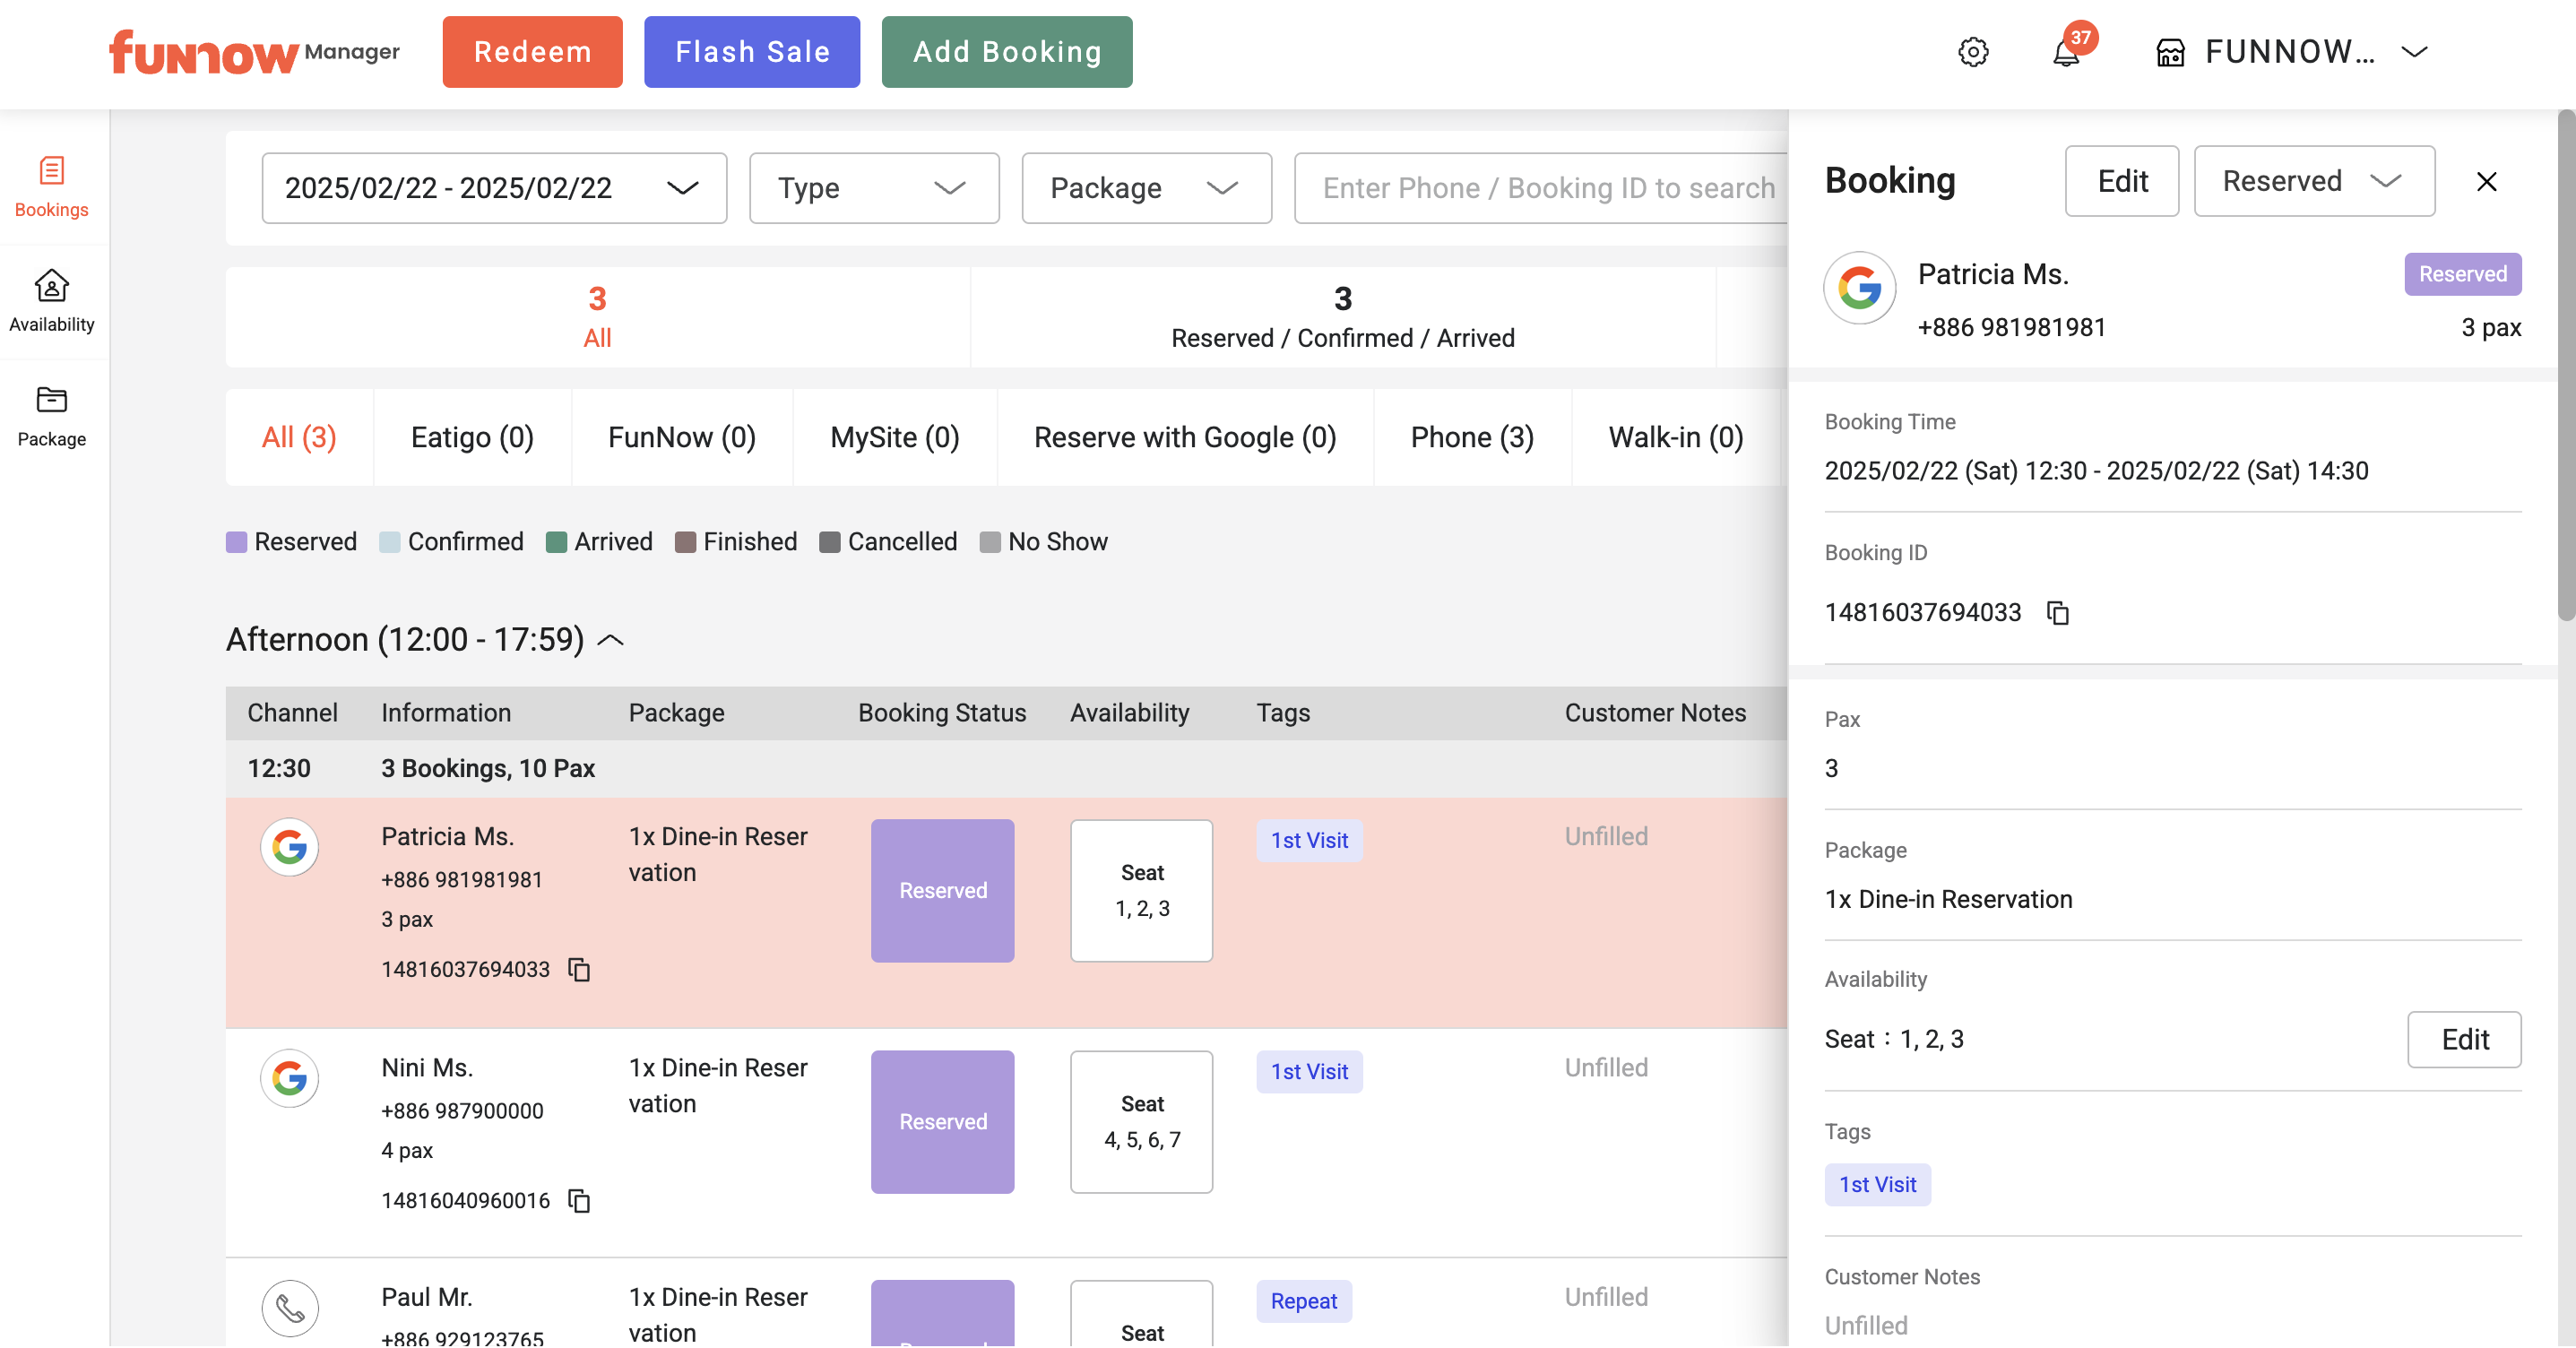Copy the Booking ID in the Booking panel
The width and height of the screenshot is (2576, 1348).
(x=2057, y=612)
